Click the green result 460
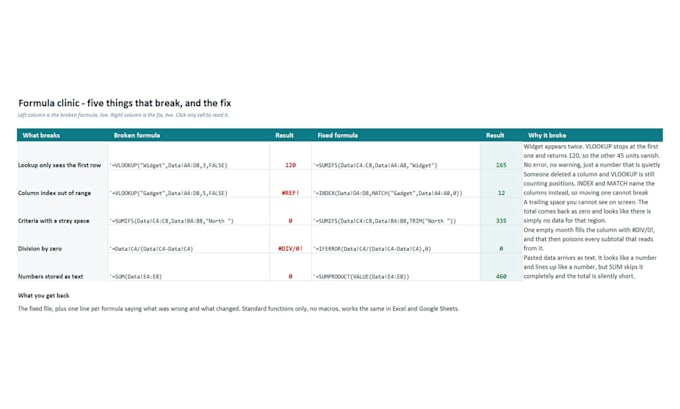The height and width of the screenshot is (409, 680). point(501,276)
